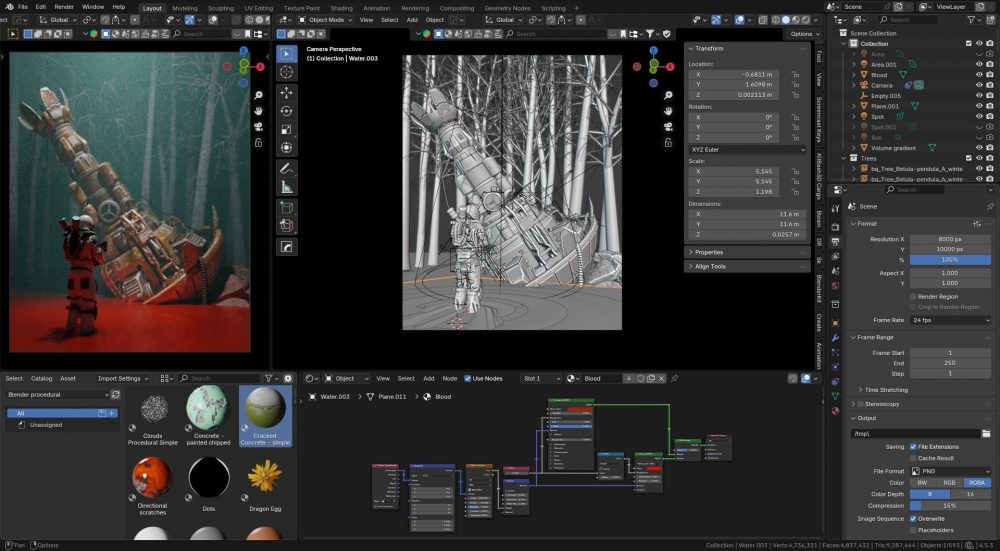
Task: Open the viewport Options button
Action: 805,34
